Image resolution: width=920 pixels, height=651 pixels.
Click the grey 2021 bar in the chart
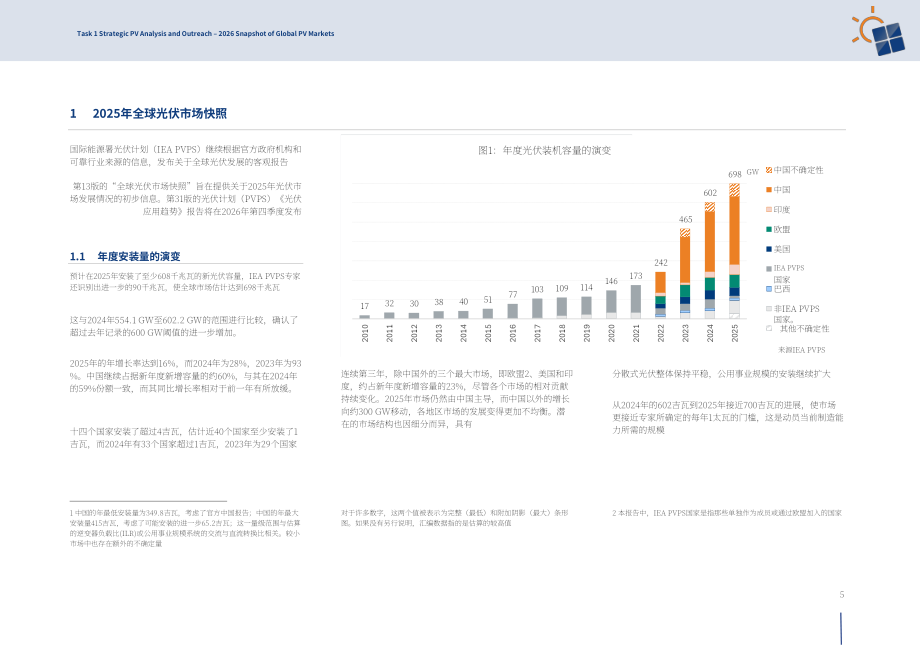[636, 299]
